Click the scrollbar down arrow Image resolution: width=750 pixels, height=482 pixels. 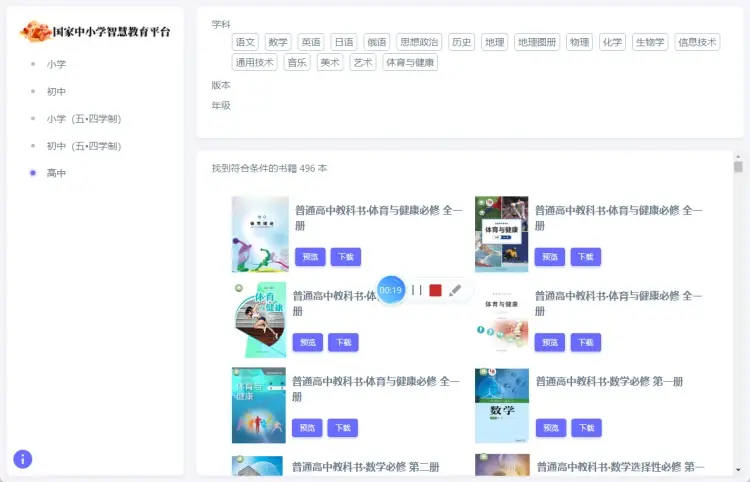pos(738,470)
